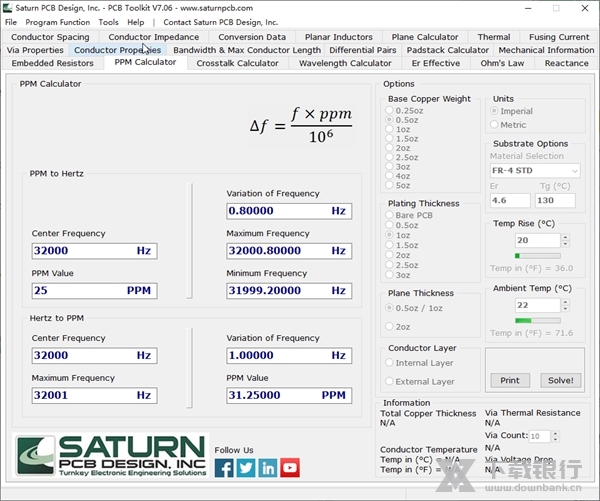
Task: Select 3oz plating thickness
Action: (389, 275)
